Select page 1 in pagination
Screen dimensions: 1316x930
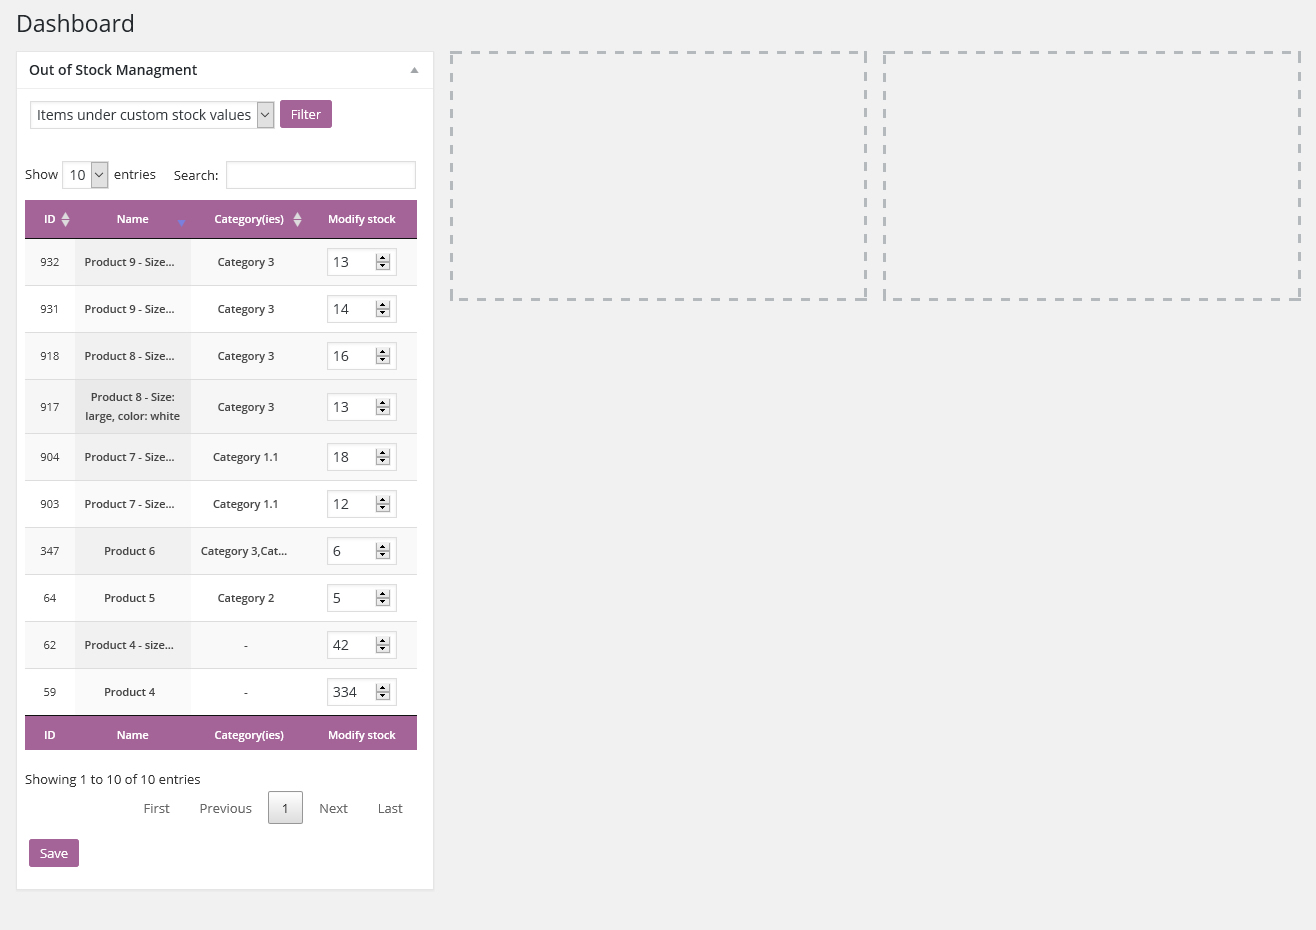(285, 808)
